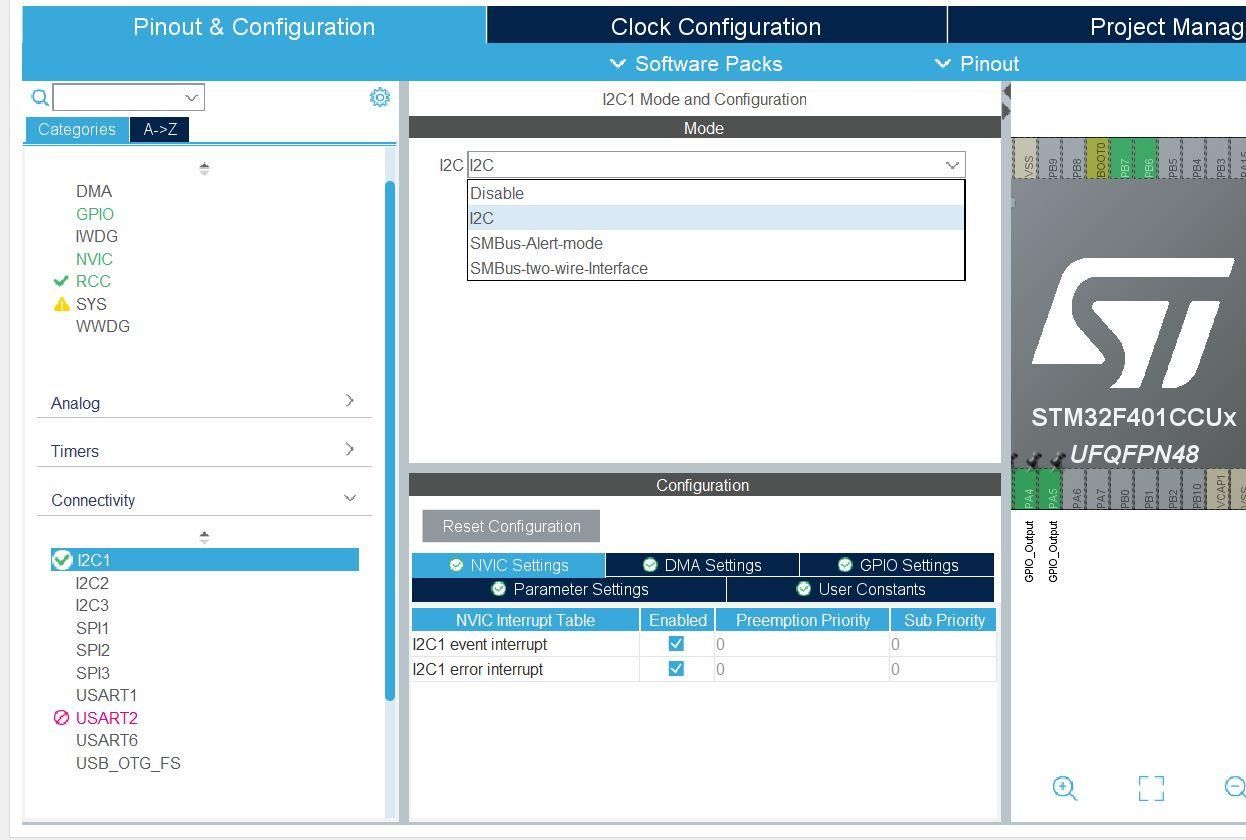Click the peripheral search magnifier icon

pos(39,97)
